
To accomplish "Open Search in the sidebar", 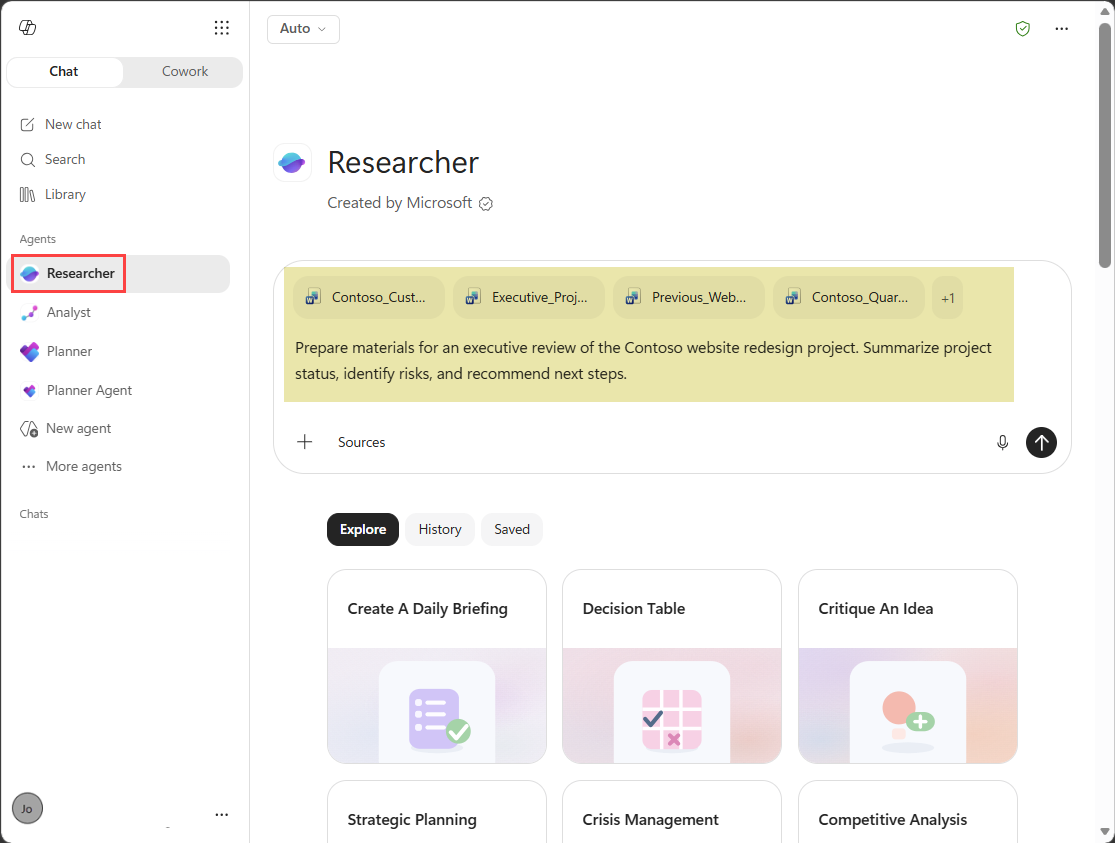I will tap(53, 159).
